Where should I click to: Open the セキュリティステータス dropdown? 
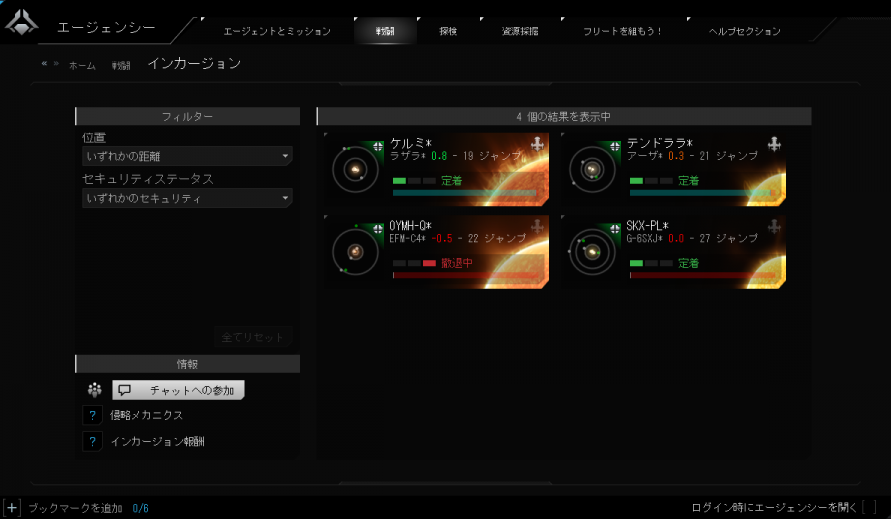tap(187, 198)
